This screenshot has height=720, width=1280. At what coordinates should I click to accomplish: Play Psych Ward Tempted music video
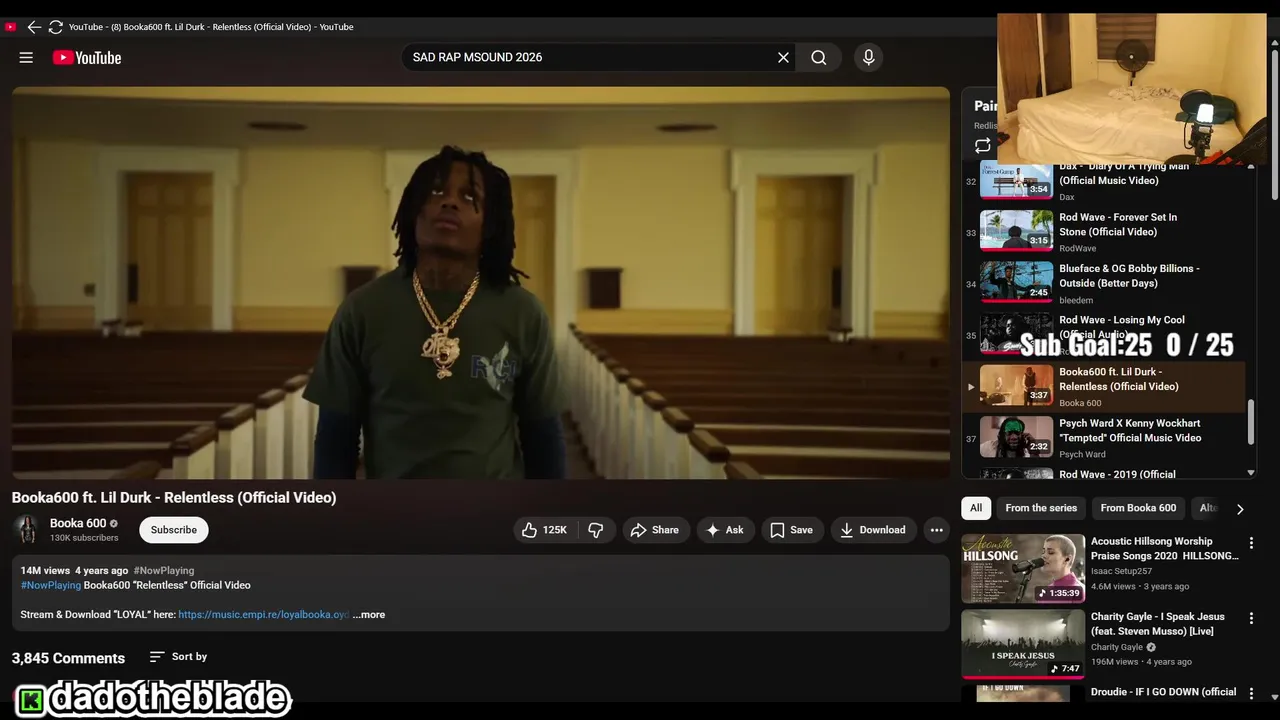point(1105,438)
